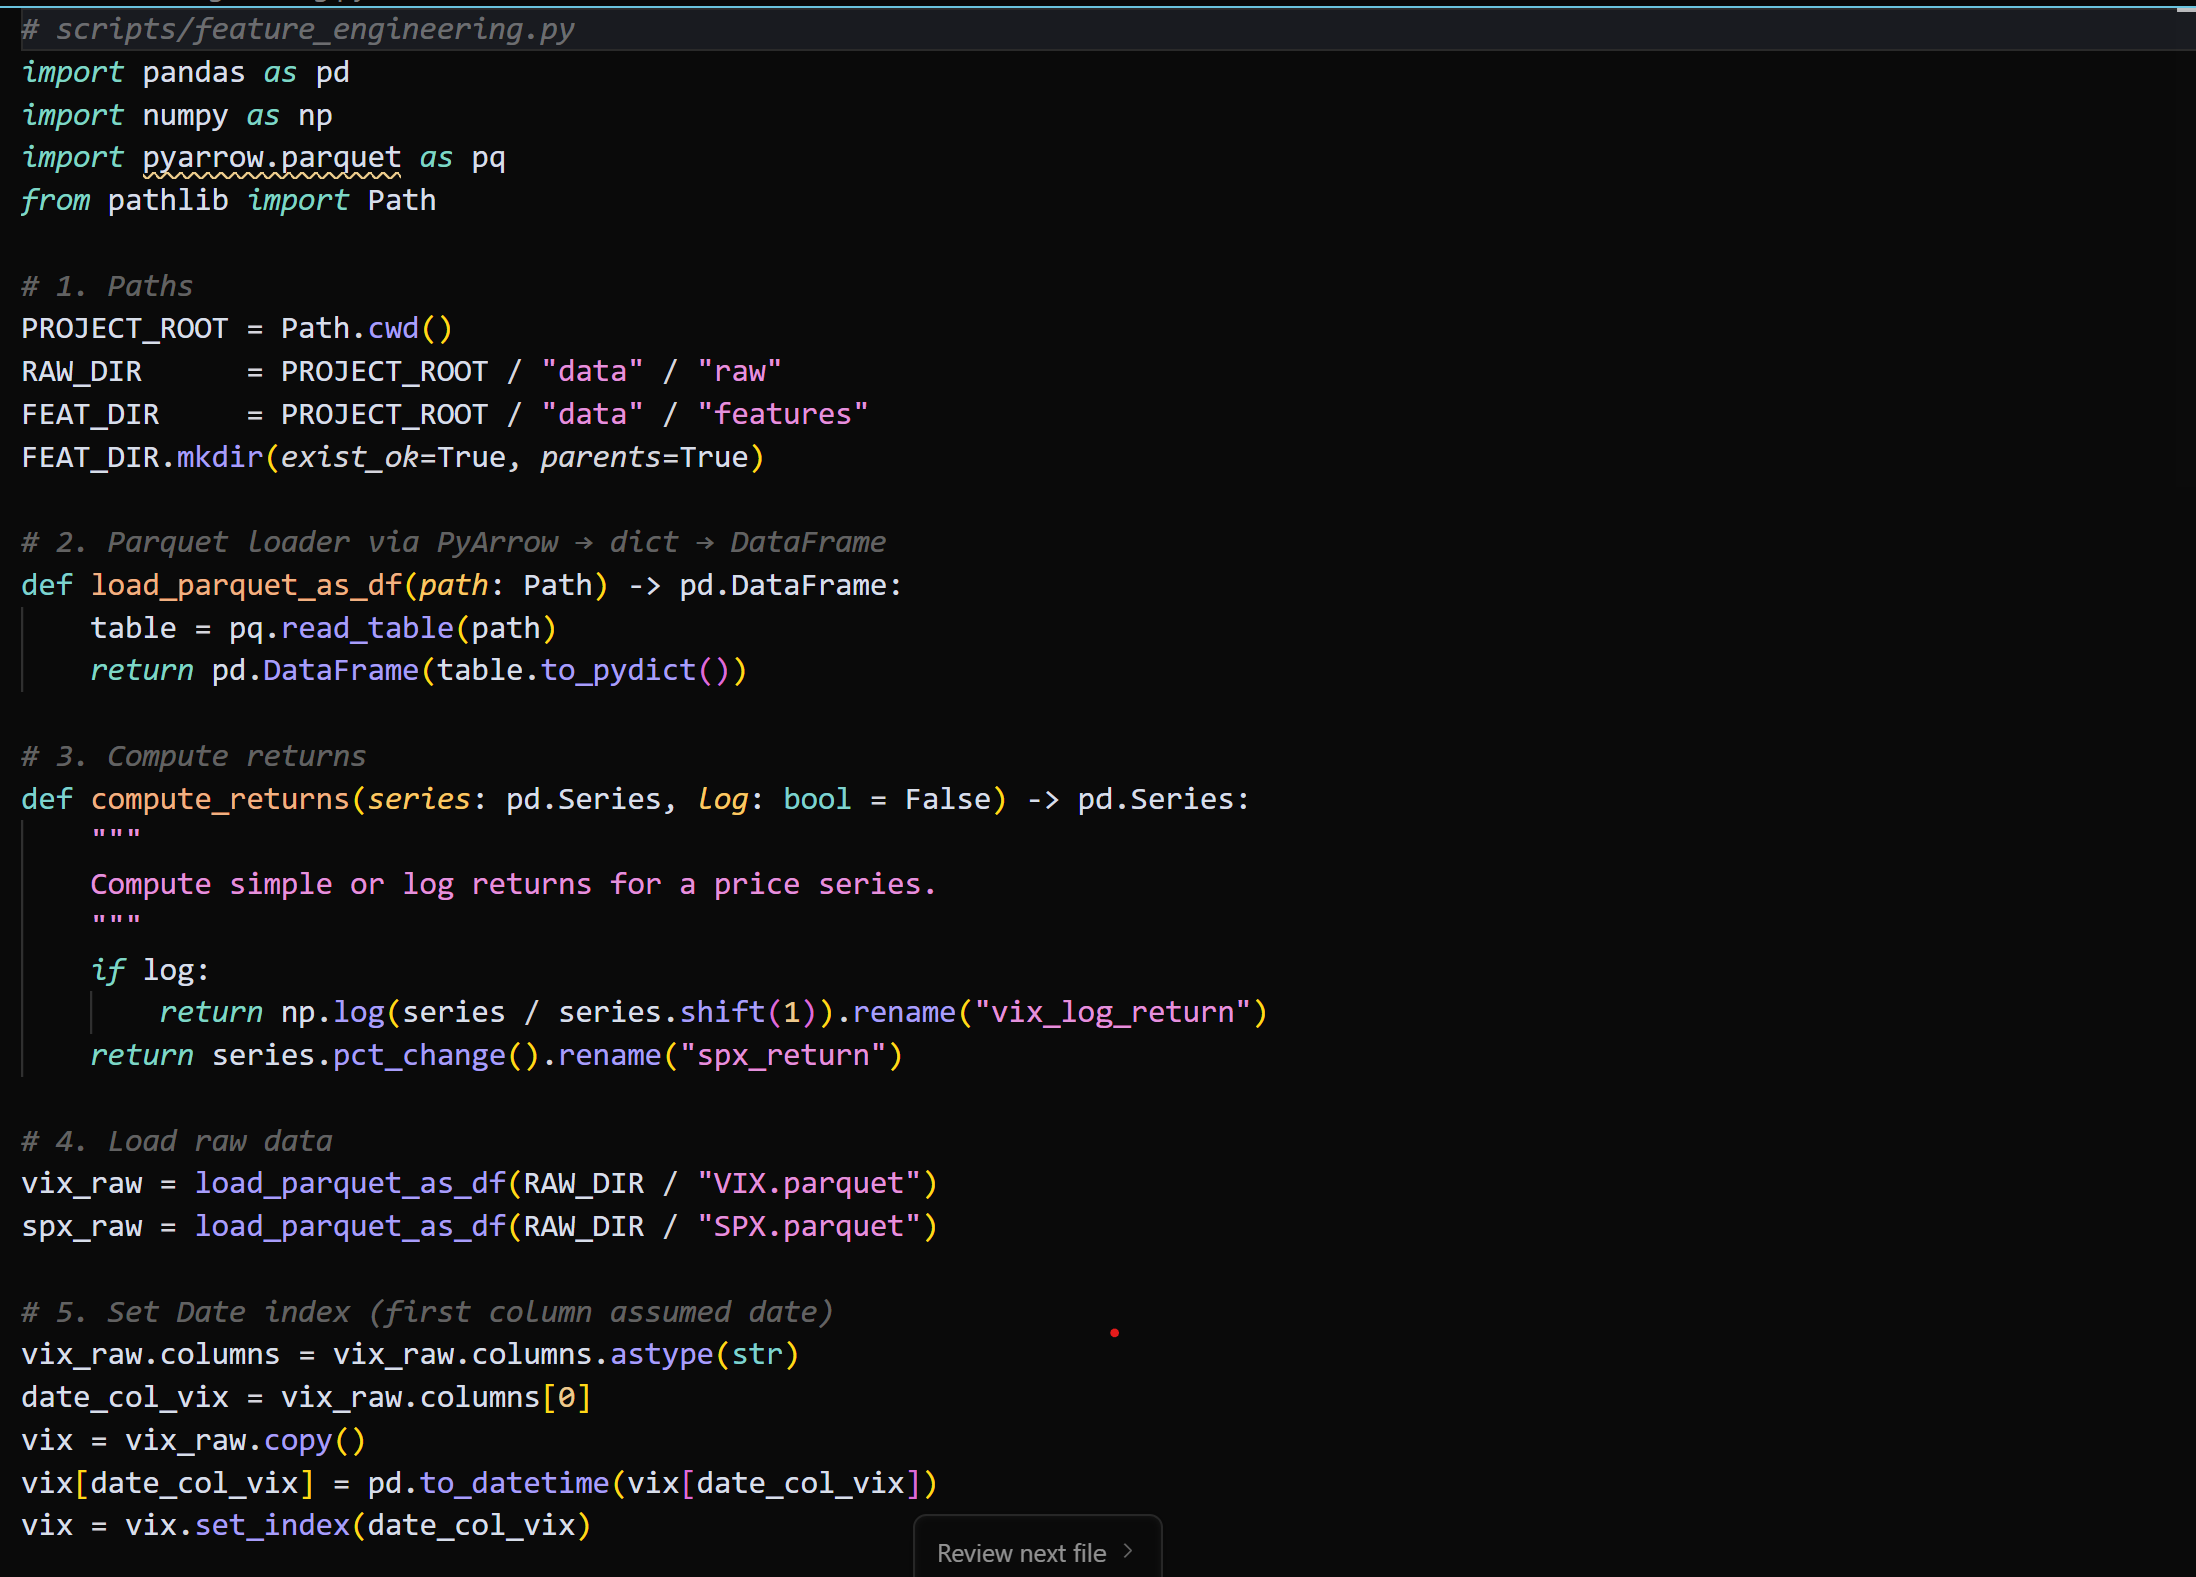The height and width of the screenshot is (1577, 2196).
Task: Click the compute_returns function definition name
Action: (220, 799)
